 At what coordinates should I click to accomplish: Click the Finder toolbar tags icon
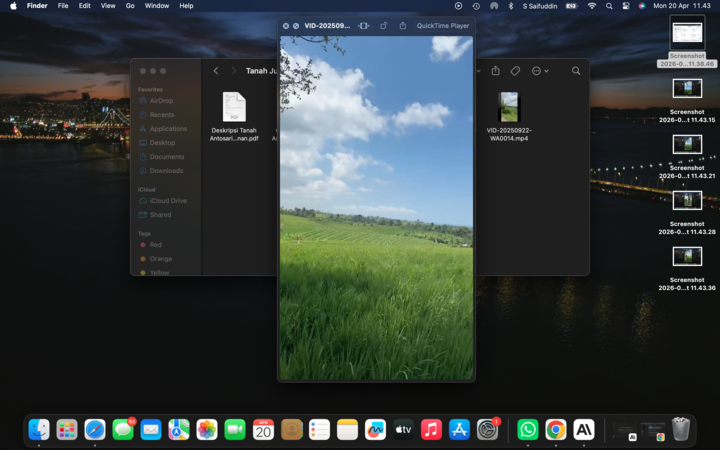515,71
